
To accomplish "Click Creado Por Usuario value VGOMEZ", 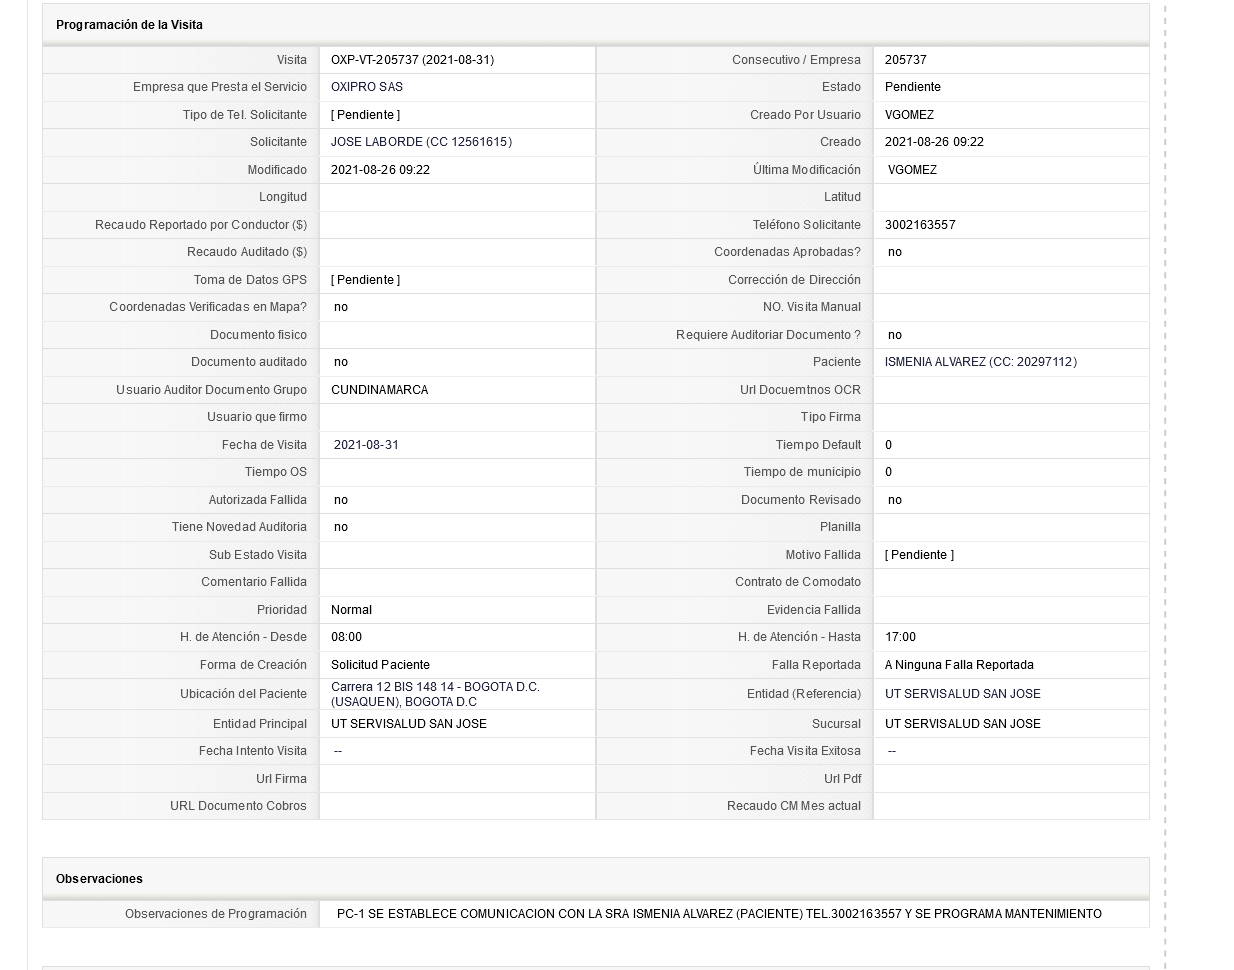I will point(909,115).
